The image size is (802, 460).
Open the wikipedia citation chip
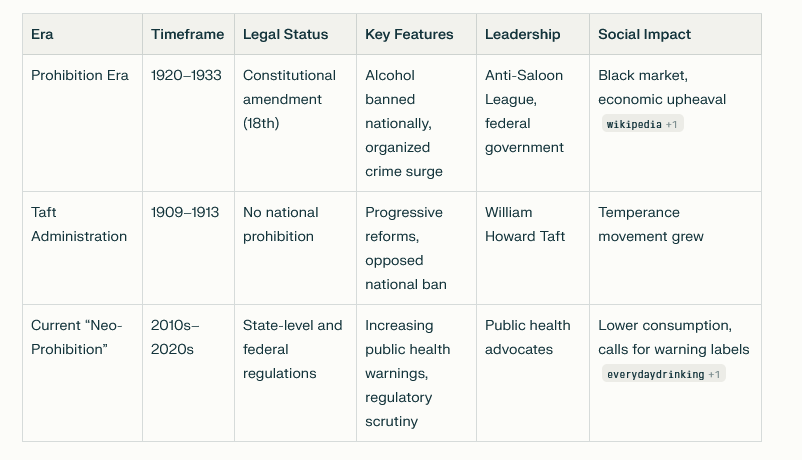[x=642, y=124]
